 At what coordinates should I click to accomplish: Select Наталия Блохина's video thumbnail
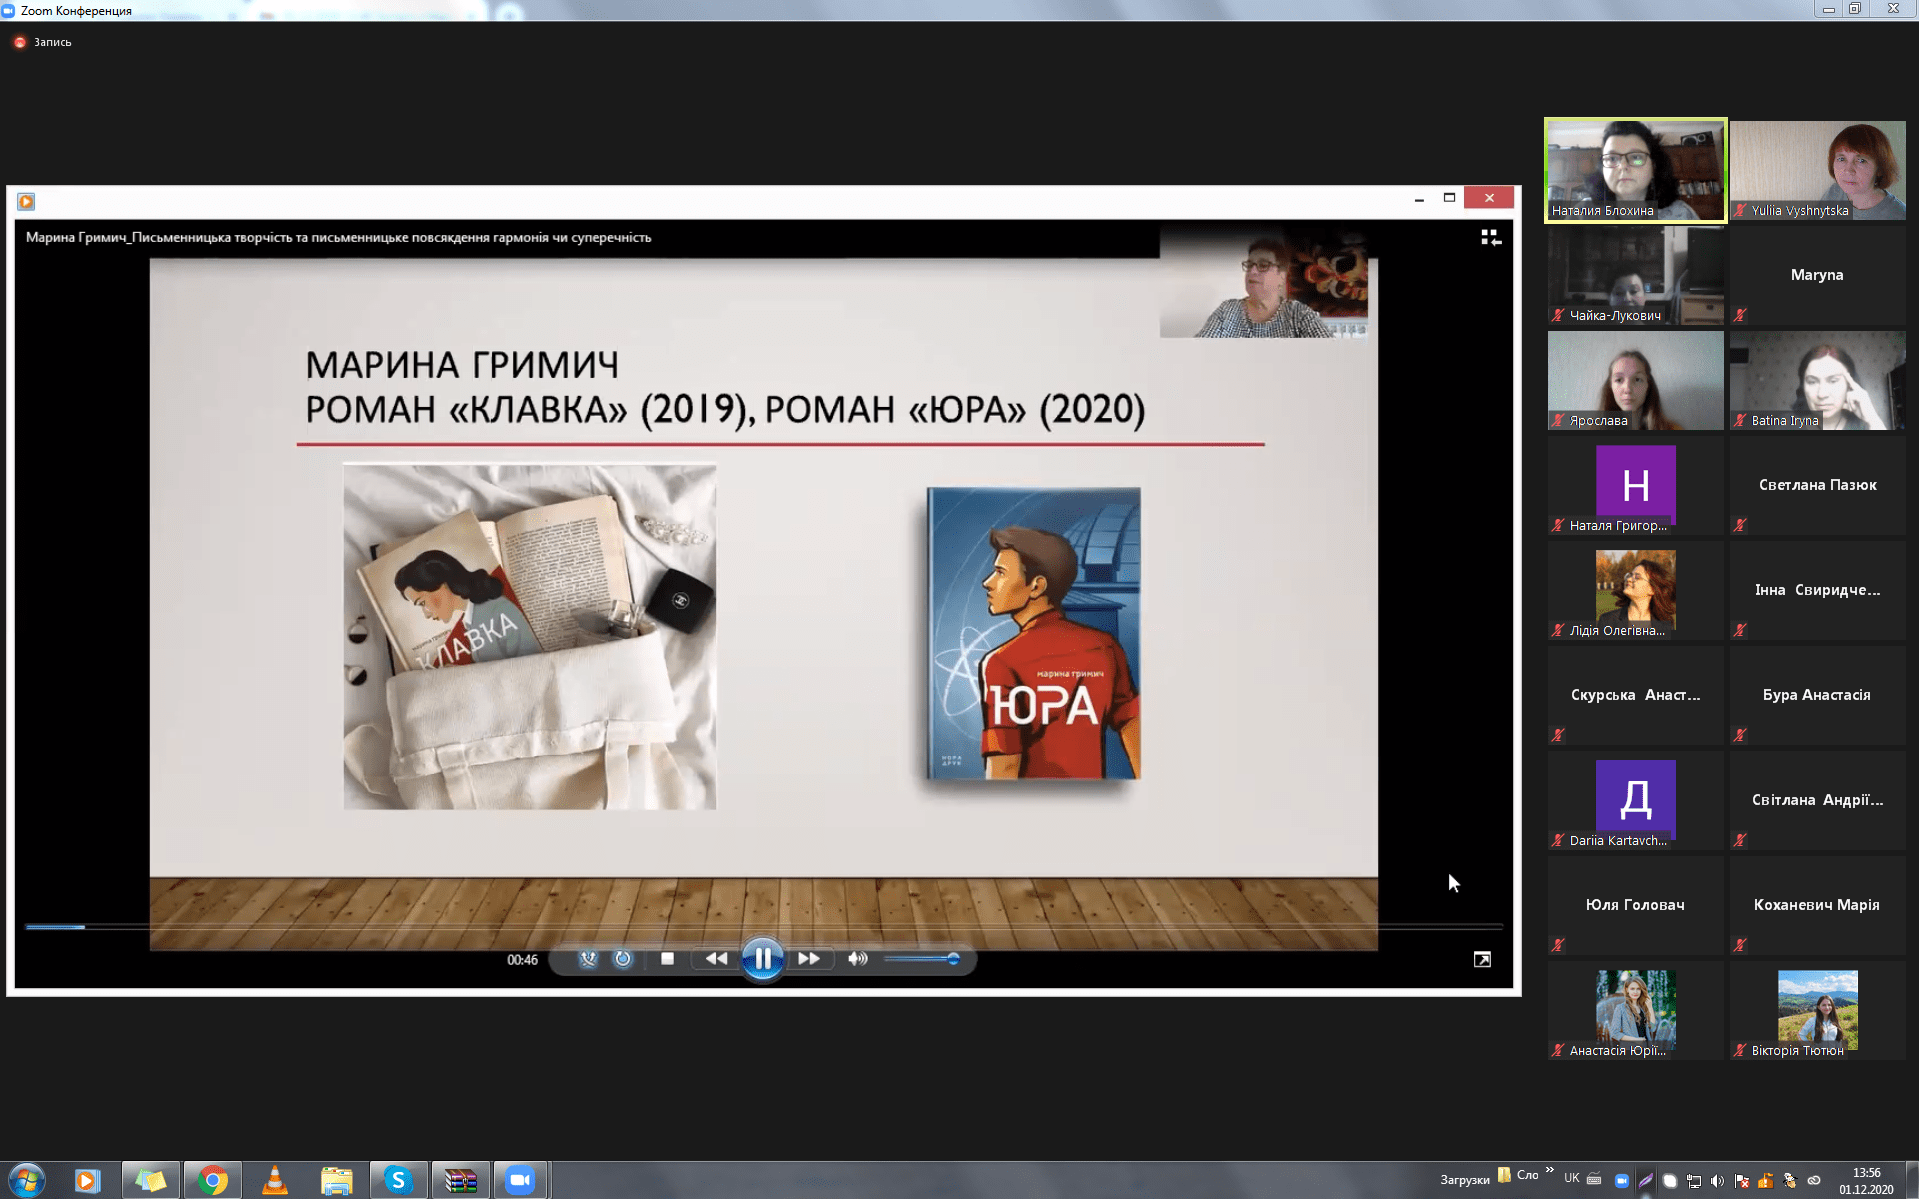[x=1635, y=170]
